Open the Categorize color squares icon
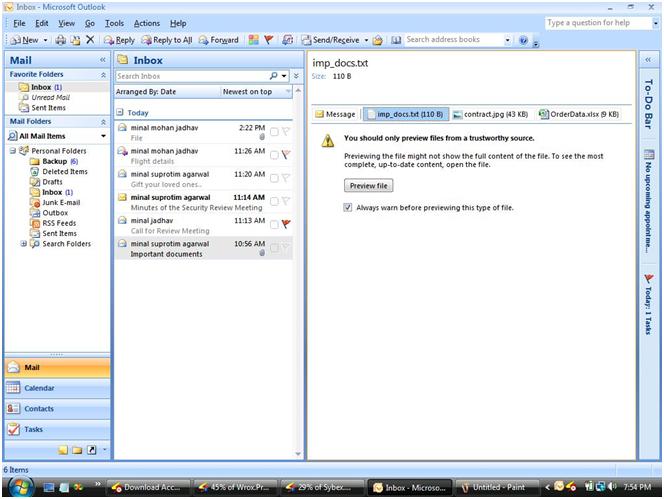This screenshot has width=664, height=499. tap(253, 40)
